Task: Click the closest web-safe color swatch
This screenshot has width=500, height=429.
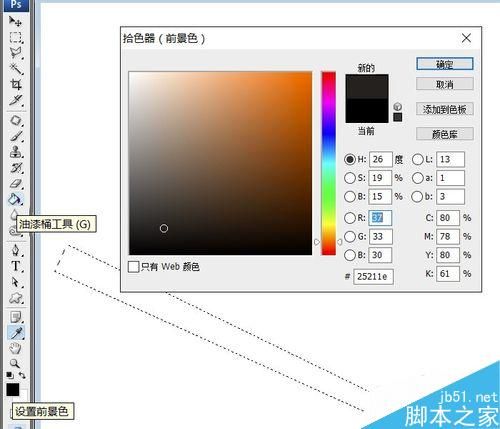Action: click(397, 117)
